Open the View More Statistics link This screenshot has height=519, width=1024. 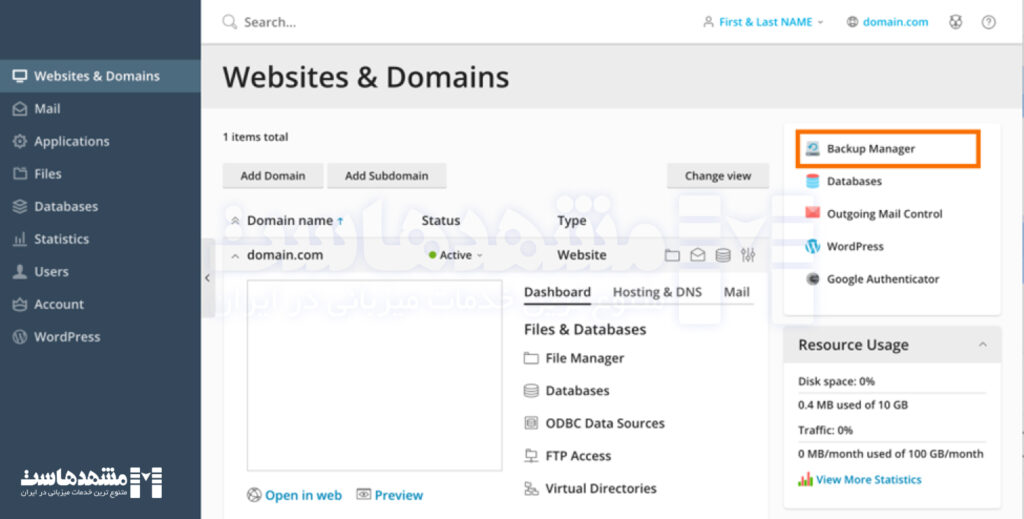pos(868,480)
